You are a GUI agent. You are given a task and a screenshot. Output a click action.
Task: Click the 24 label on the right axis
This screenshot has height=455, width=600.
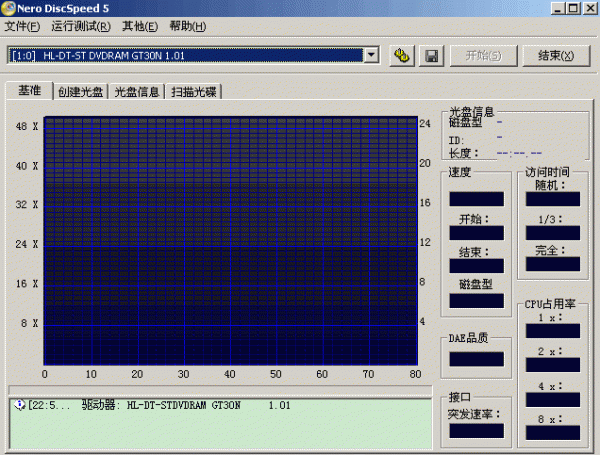click(x=425, y=124)
